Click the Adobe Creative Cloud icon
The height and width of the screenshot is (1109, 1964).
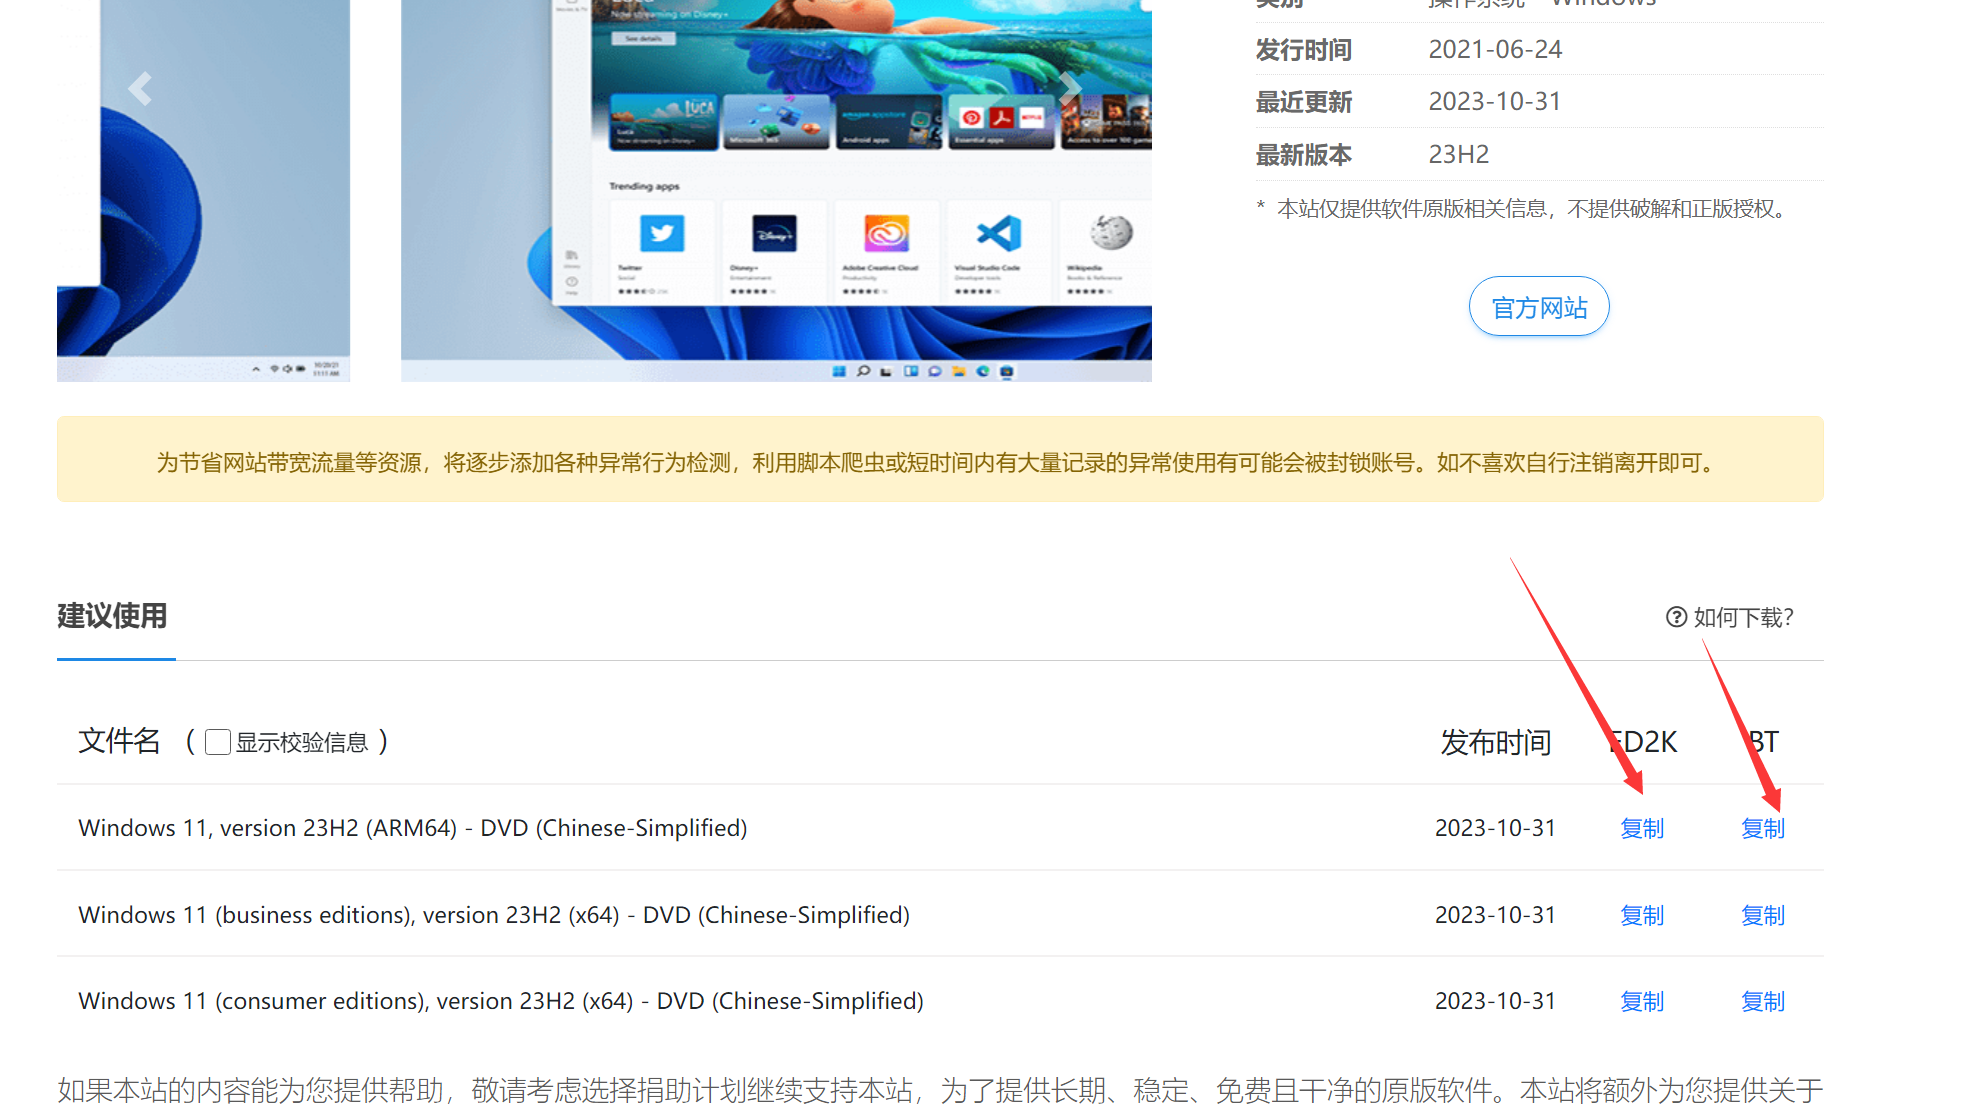coord(886,234)
